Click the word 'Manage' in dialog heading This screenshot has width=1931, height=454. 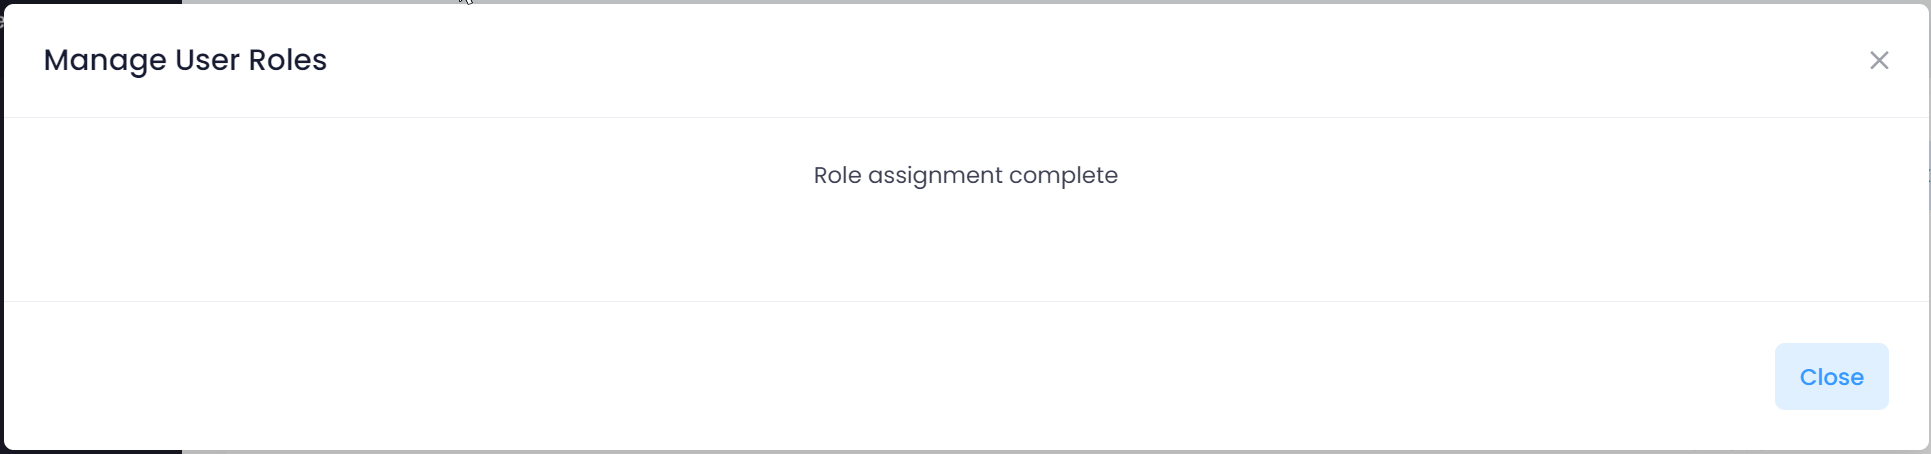[x=105, y=60]
